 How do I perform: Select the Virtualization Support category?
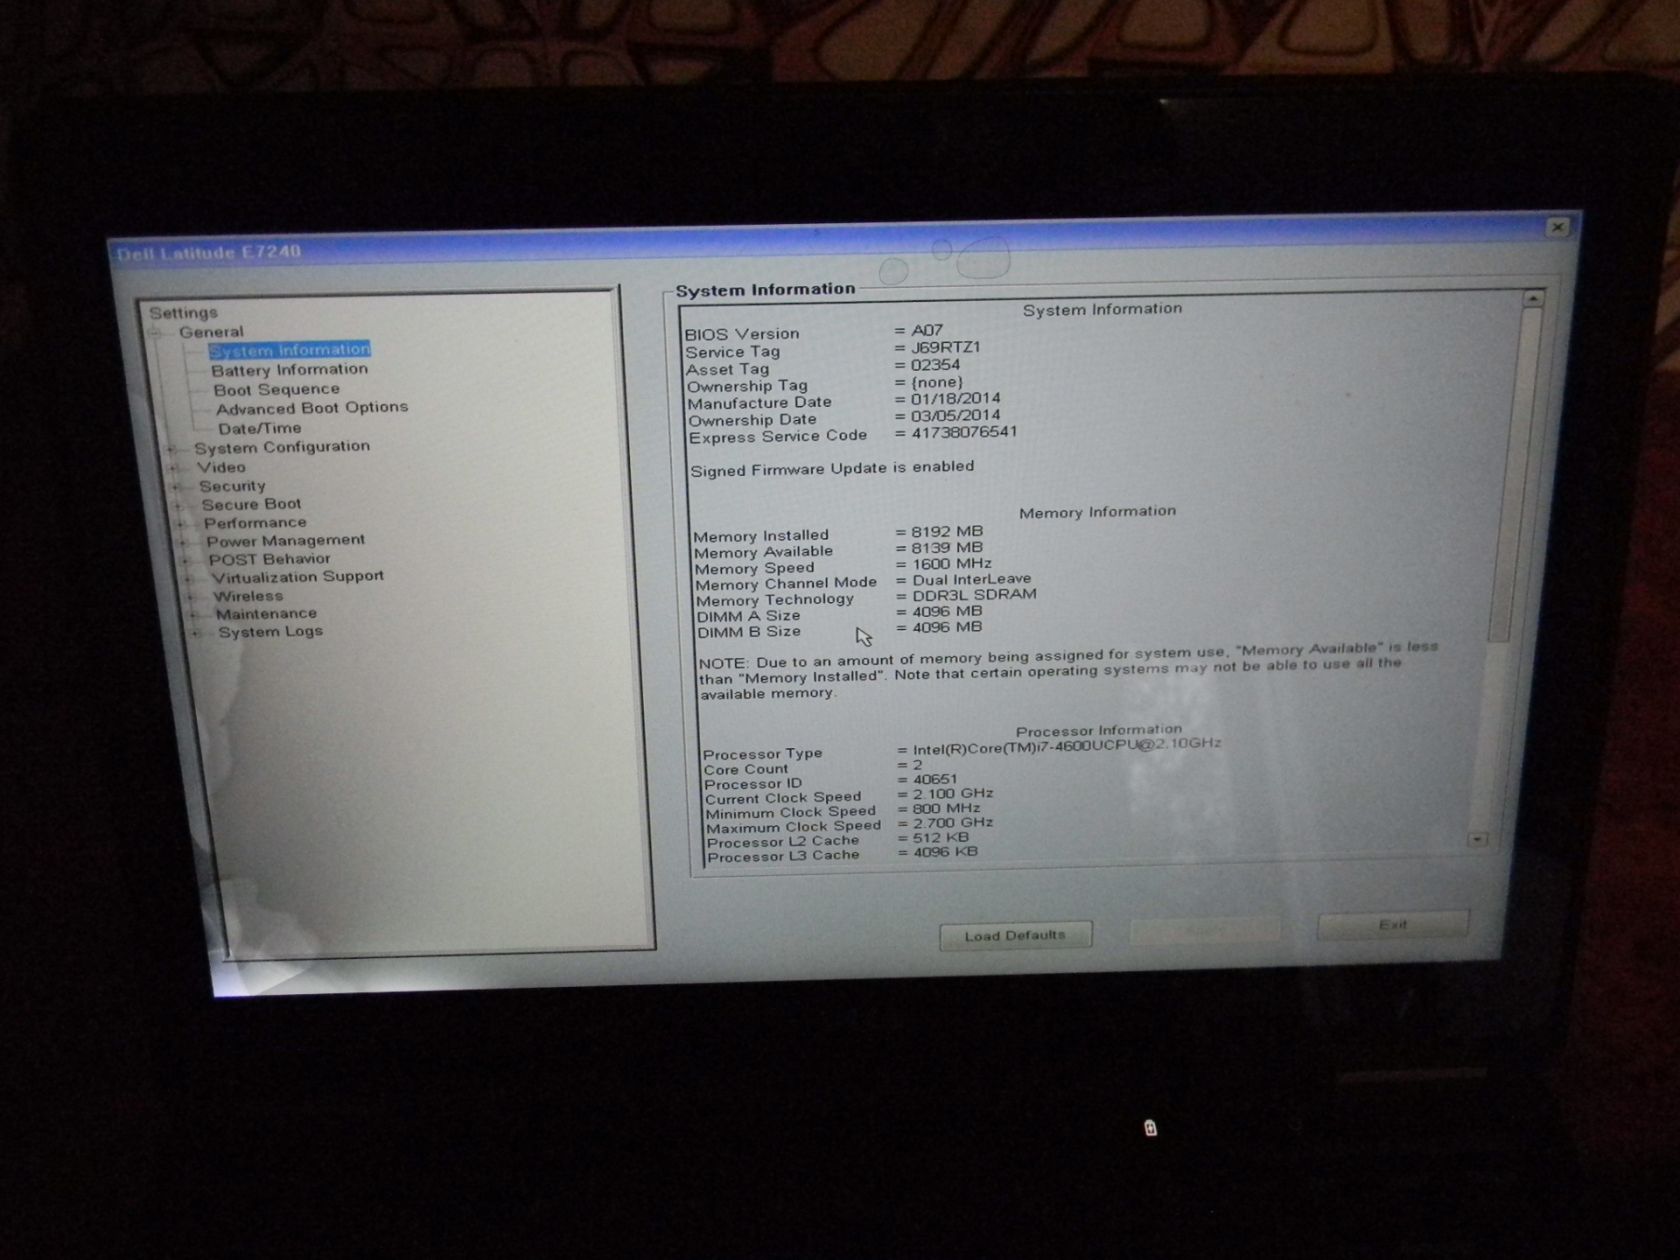297,577
